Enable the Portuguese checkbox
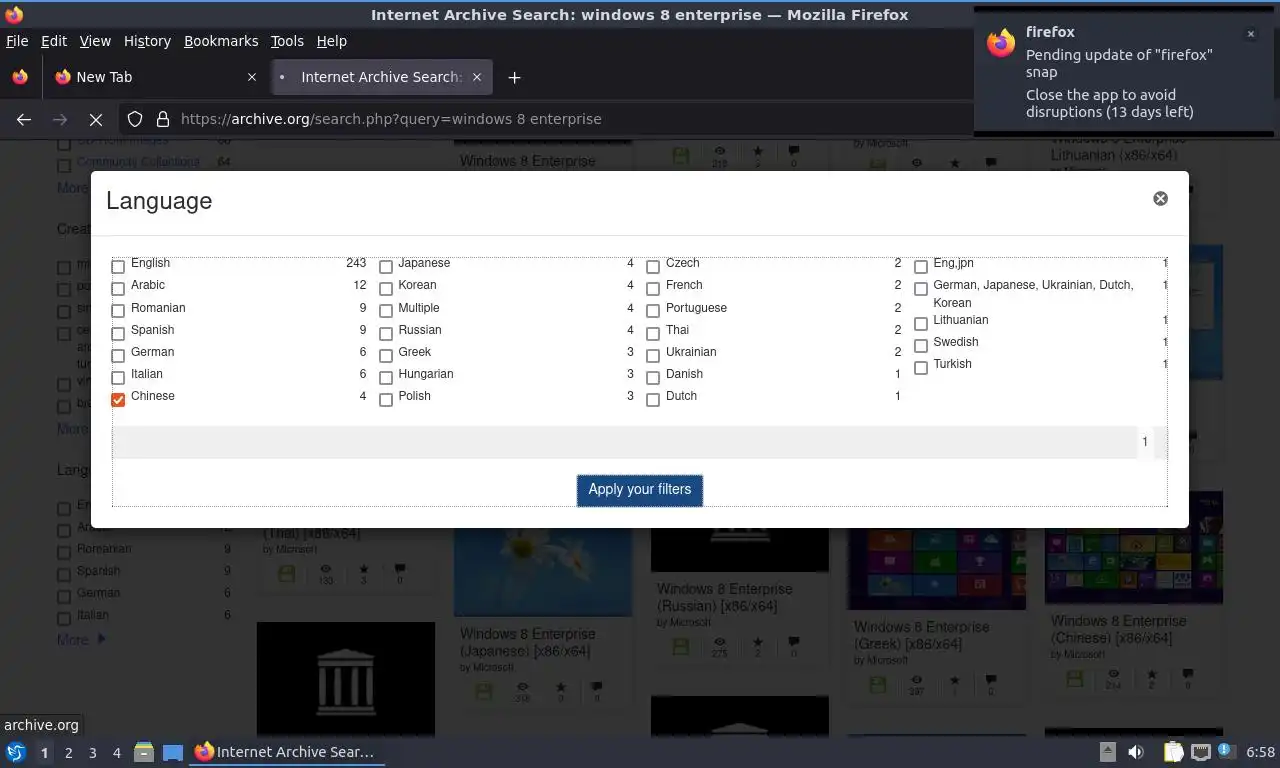Viewport: 1280px width, 768px height. (x=653, y=311)
